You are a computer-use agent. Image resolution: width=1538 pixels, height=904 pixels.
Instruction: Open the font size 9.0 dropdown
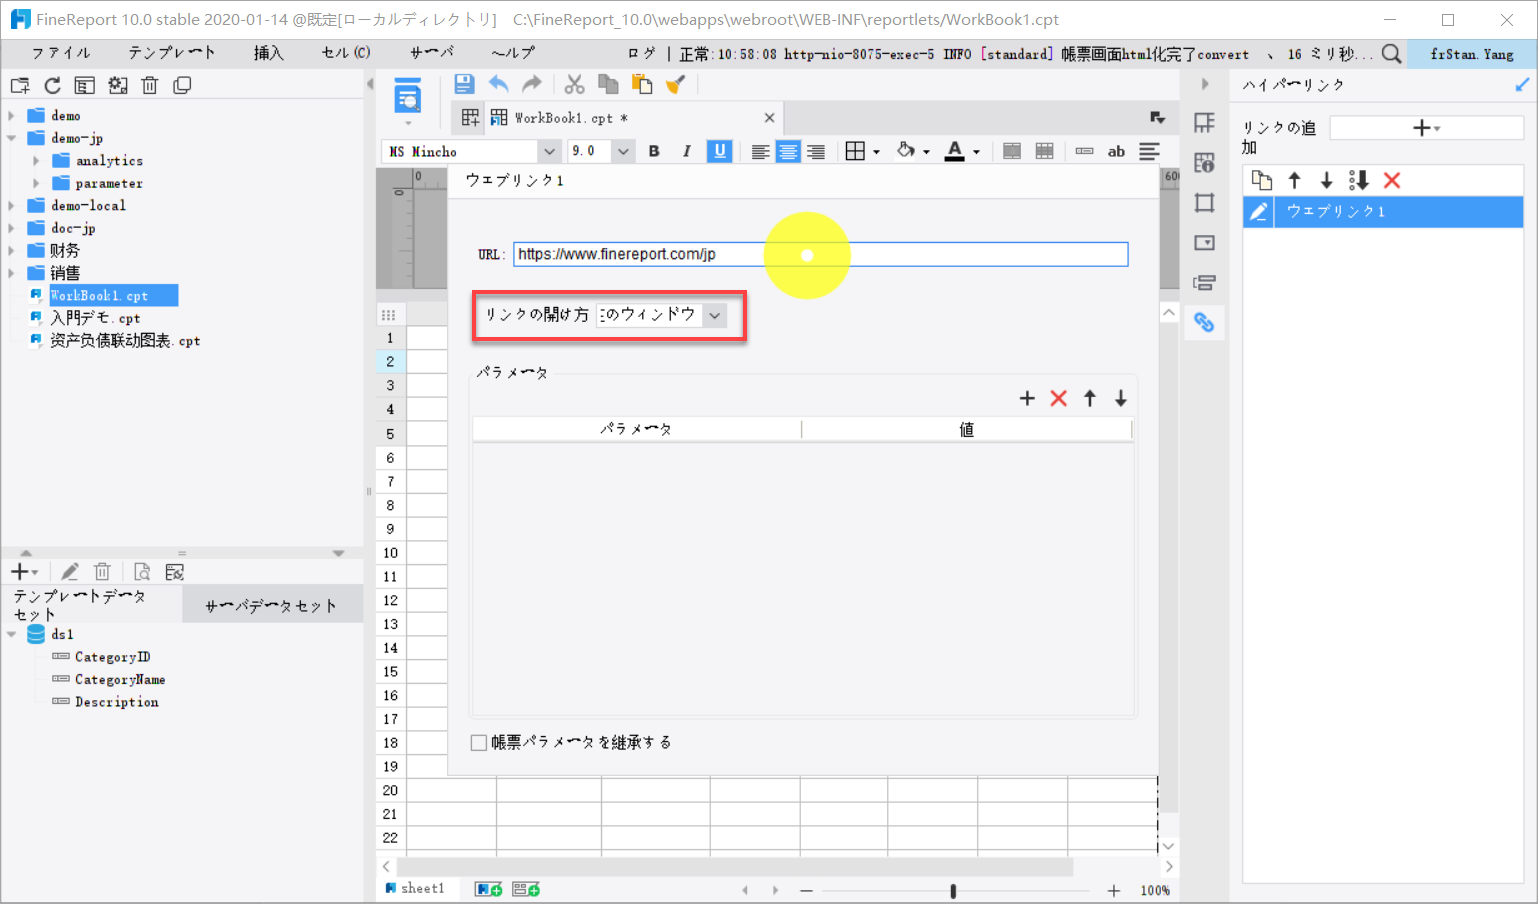click(x=623, y=151)
